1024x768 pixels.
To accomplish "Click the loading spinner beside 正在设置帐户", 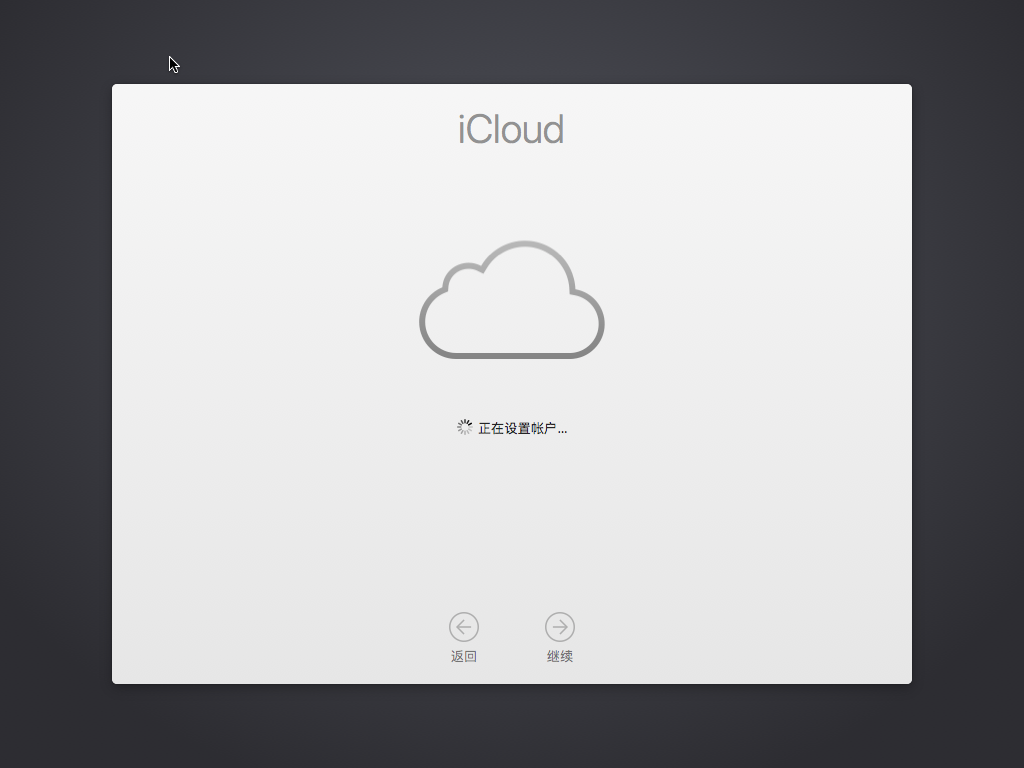I will click(464, 427).
